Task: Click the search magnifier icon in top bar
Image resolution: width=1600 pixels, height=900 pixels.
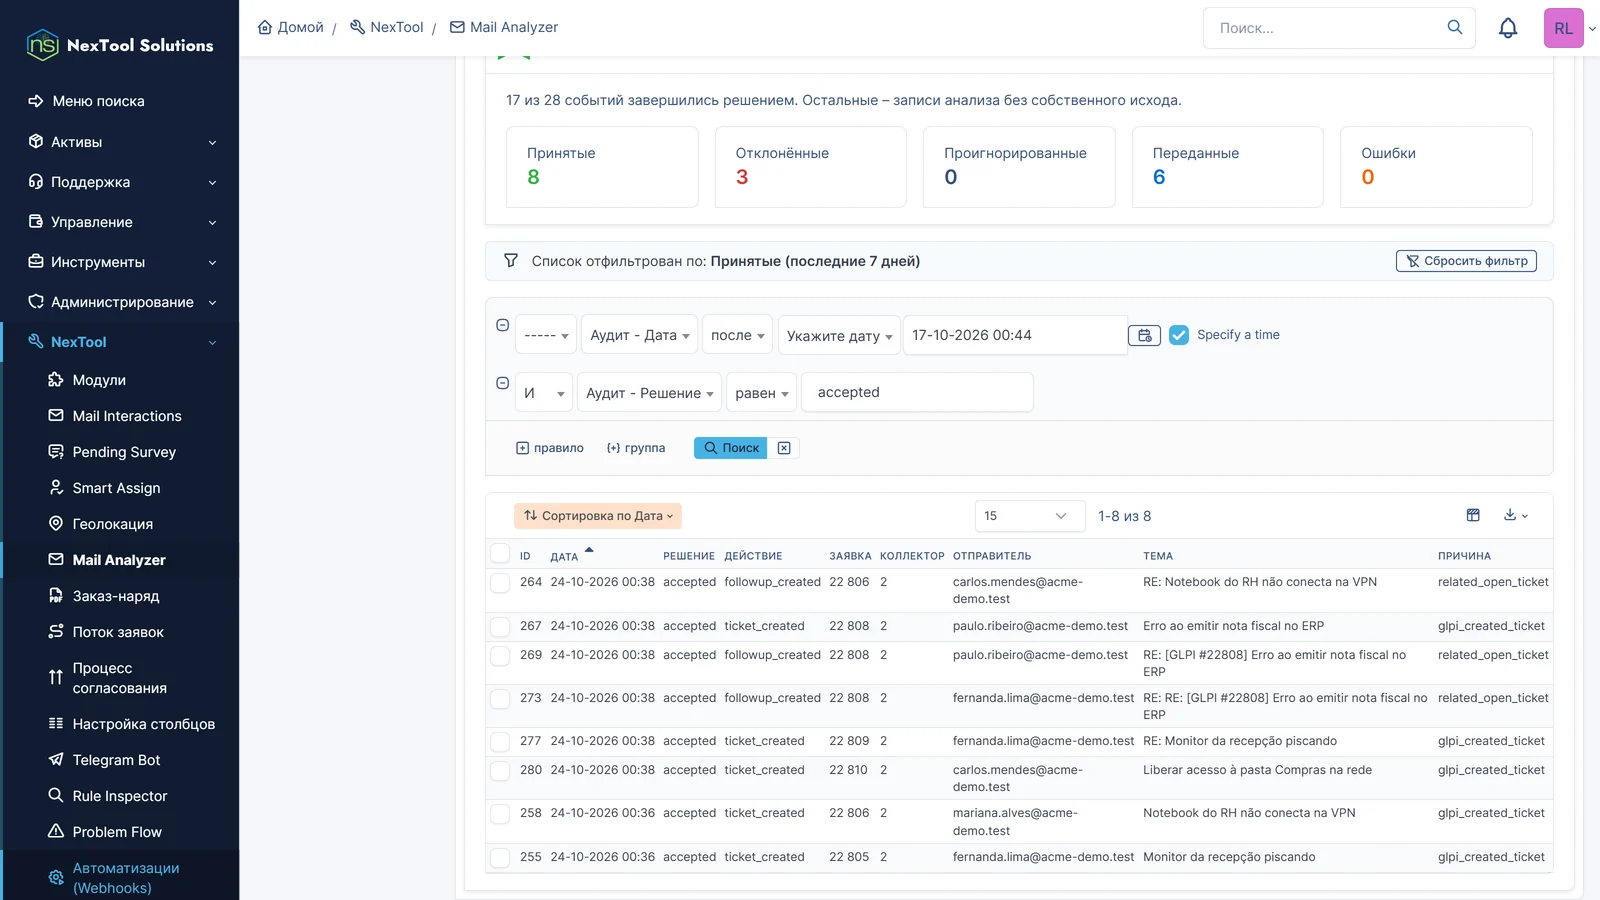Action: [1455, 27]
